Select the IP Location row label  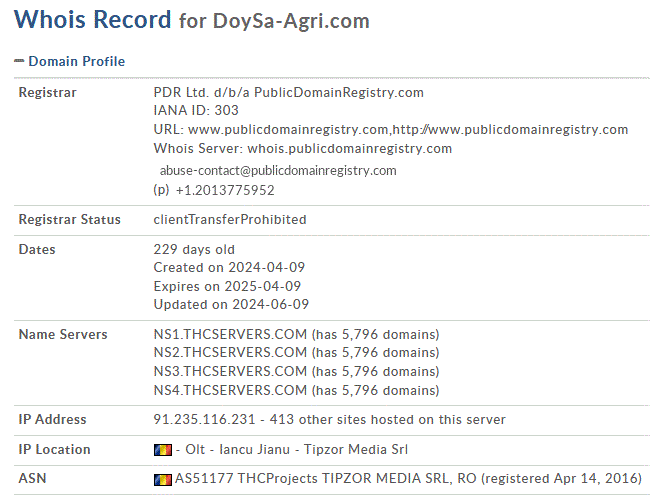click(x=54, y=449)
